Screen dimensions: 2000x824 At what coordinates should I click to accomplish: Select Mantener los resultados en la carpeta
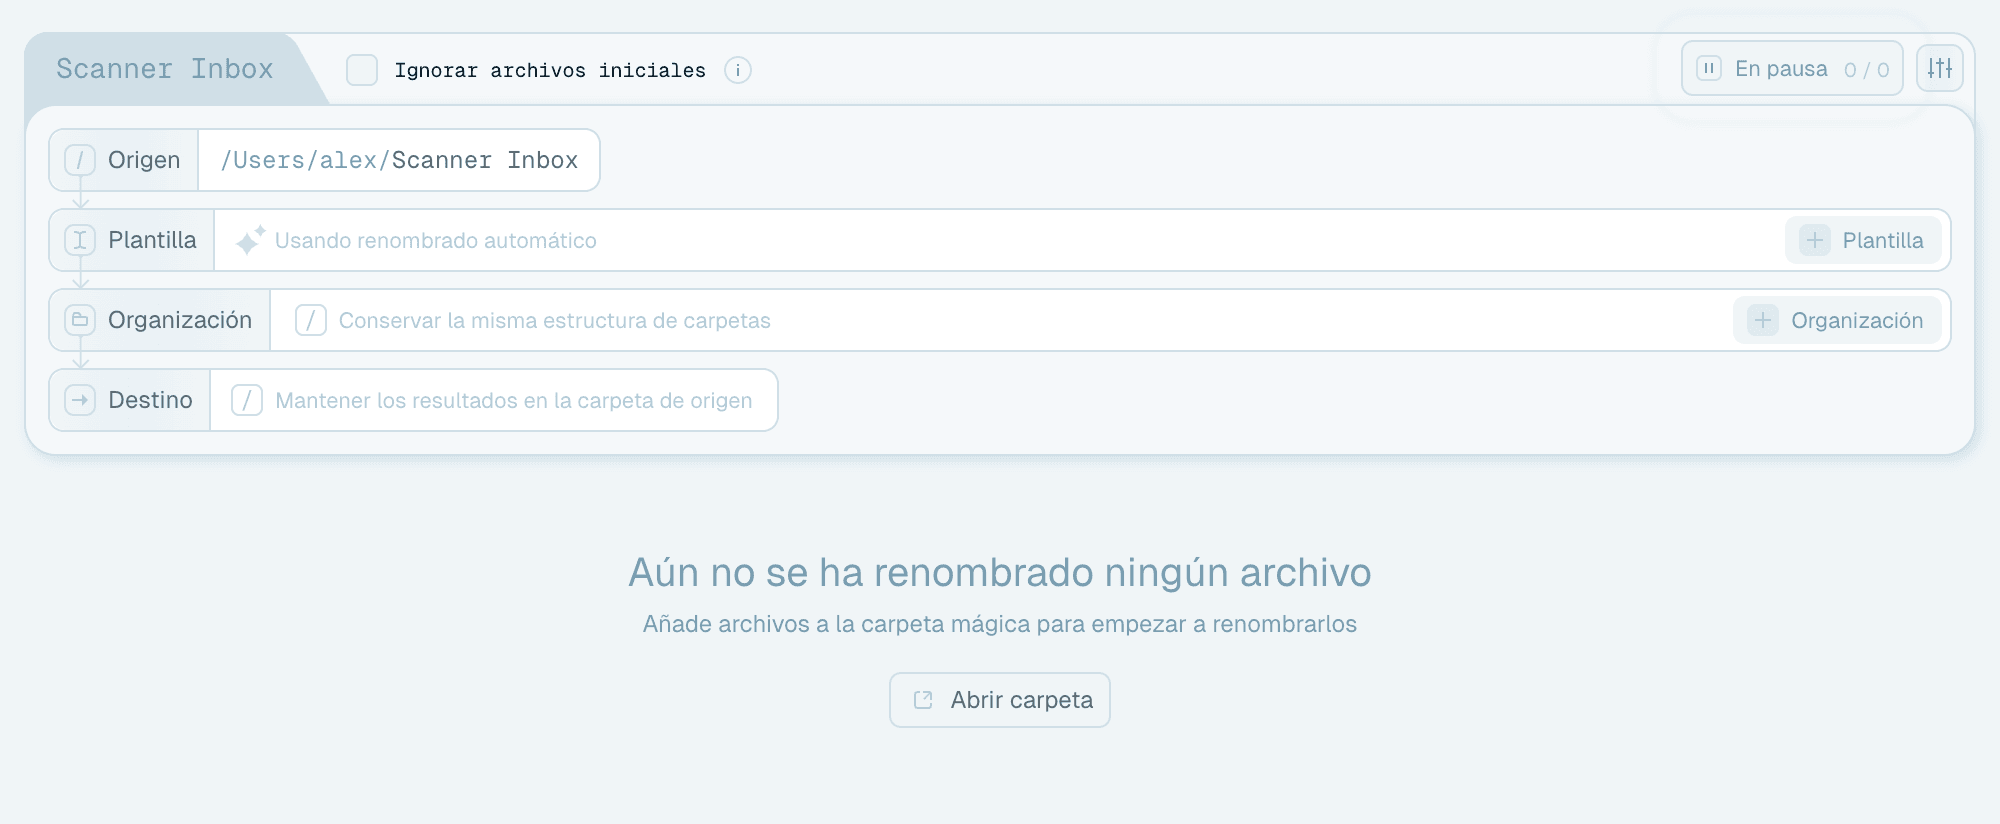514,400
